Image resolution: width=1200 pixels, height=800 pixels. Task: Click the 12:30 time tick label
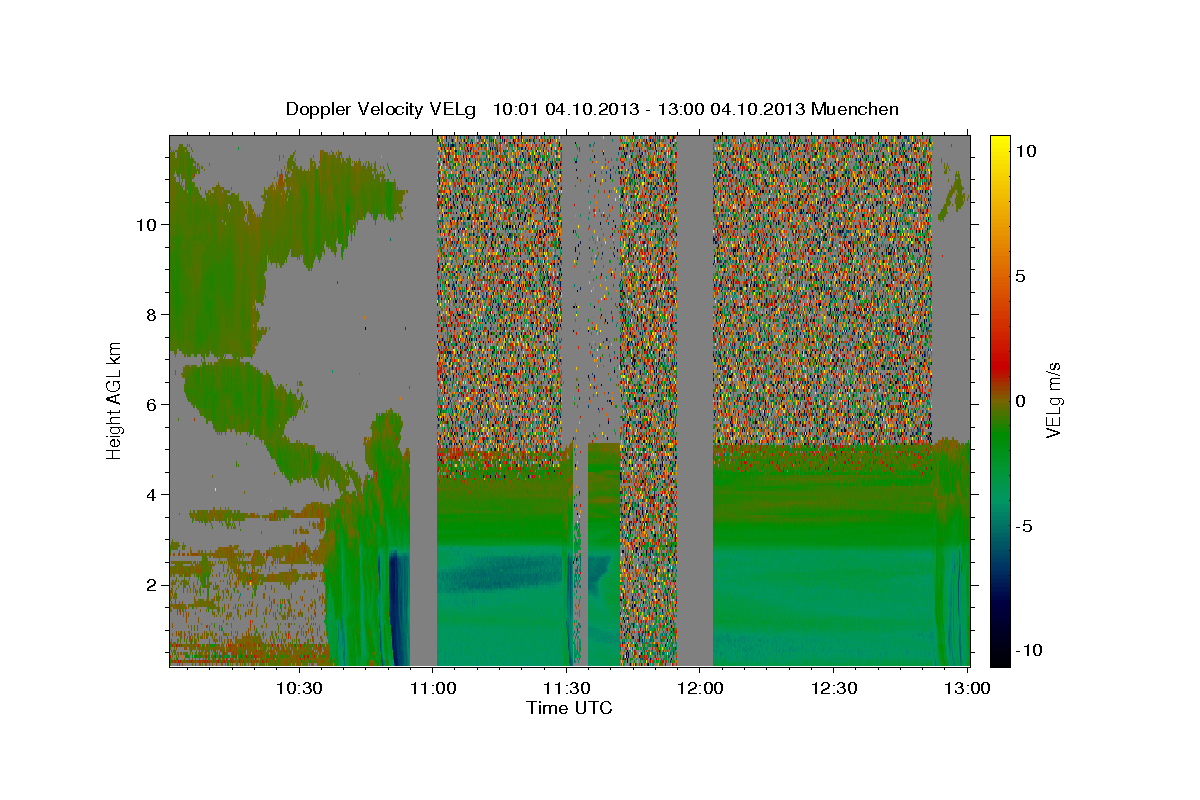click(833, 688)
